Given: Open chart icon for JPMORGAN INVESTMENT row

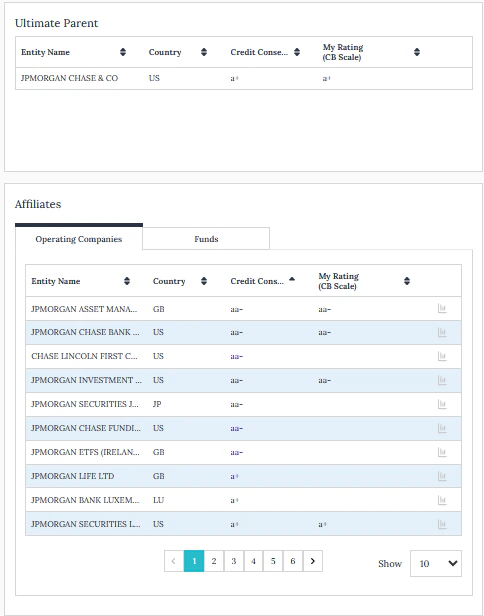Looking at the screenshot, I should tap(442, 380).
